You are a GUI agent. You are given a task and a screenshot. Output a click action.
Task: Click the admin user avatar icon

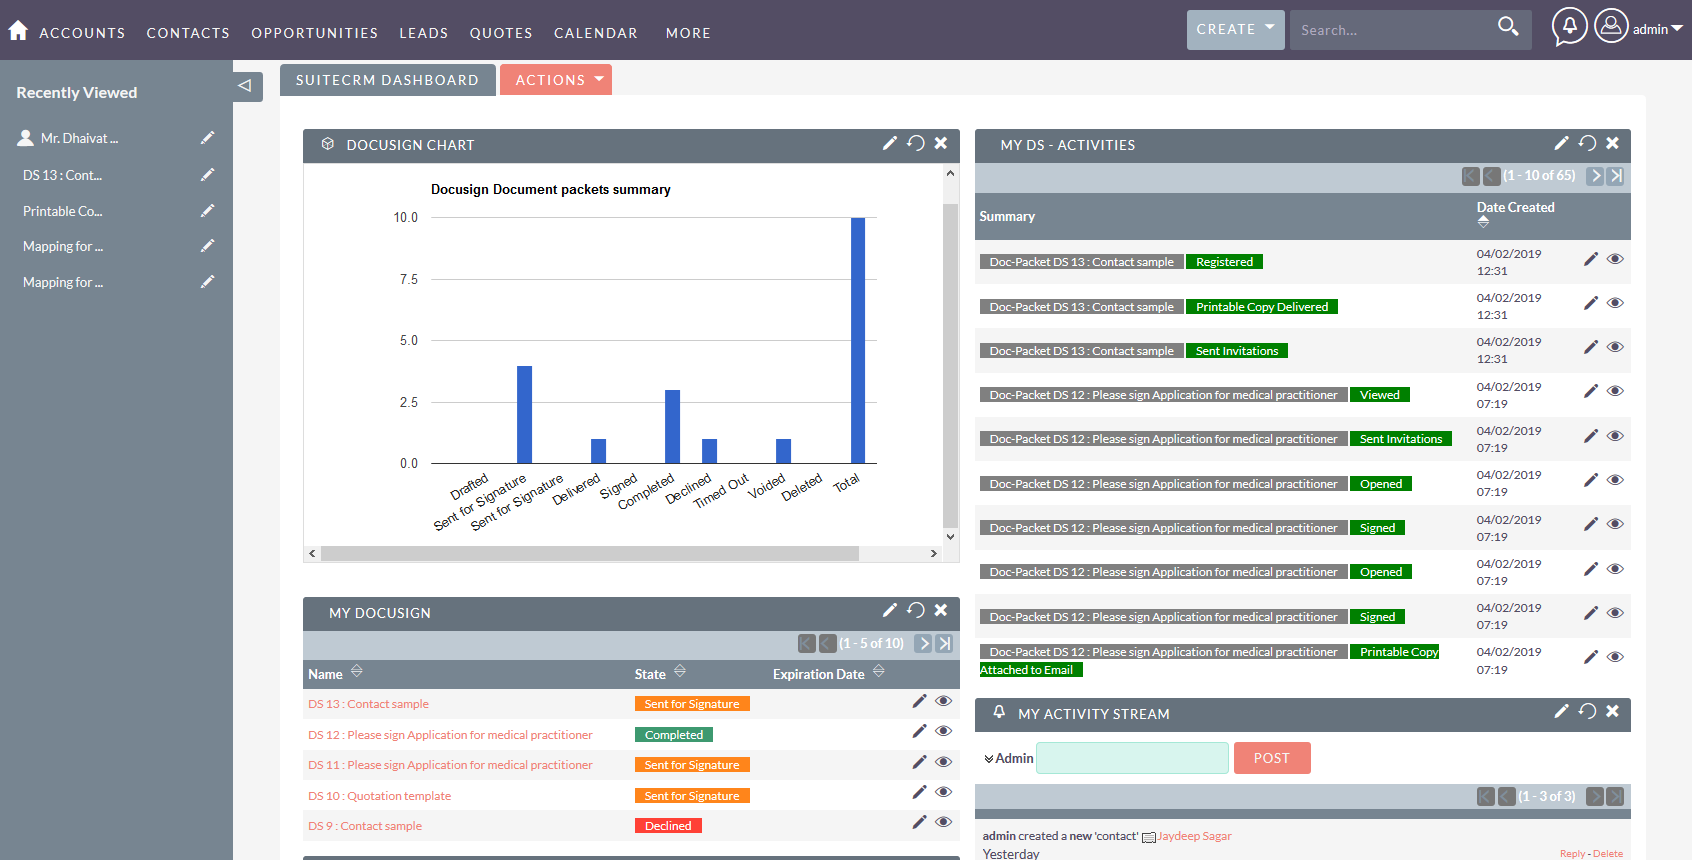coord(1611,26)
